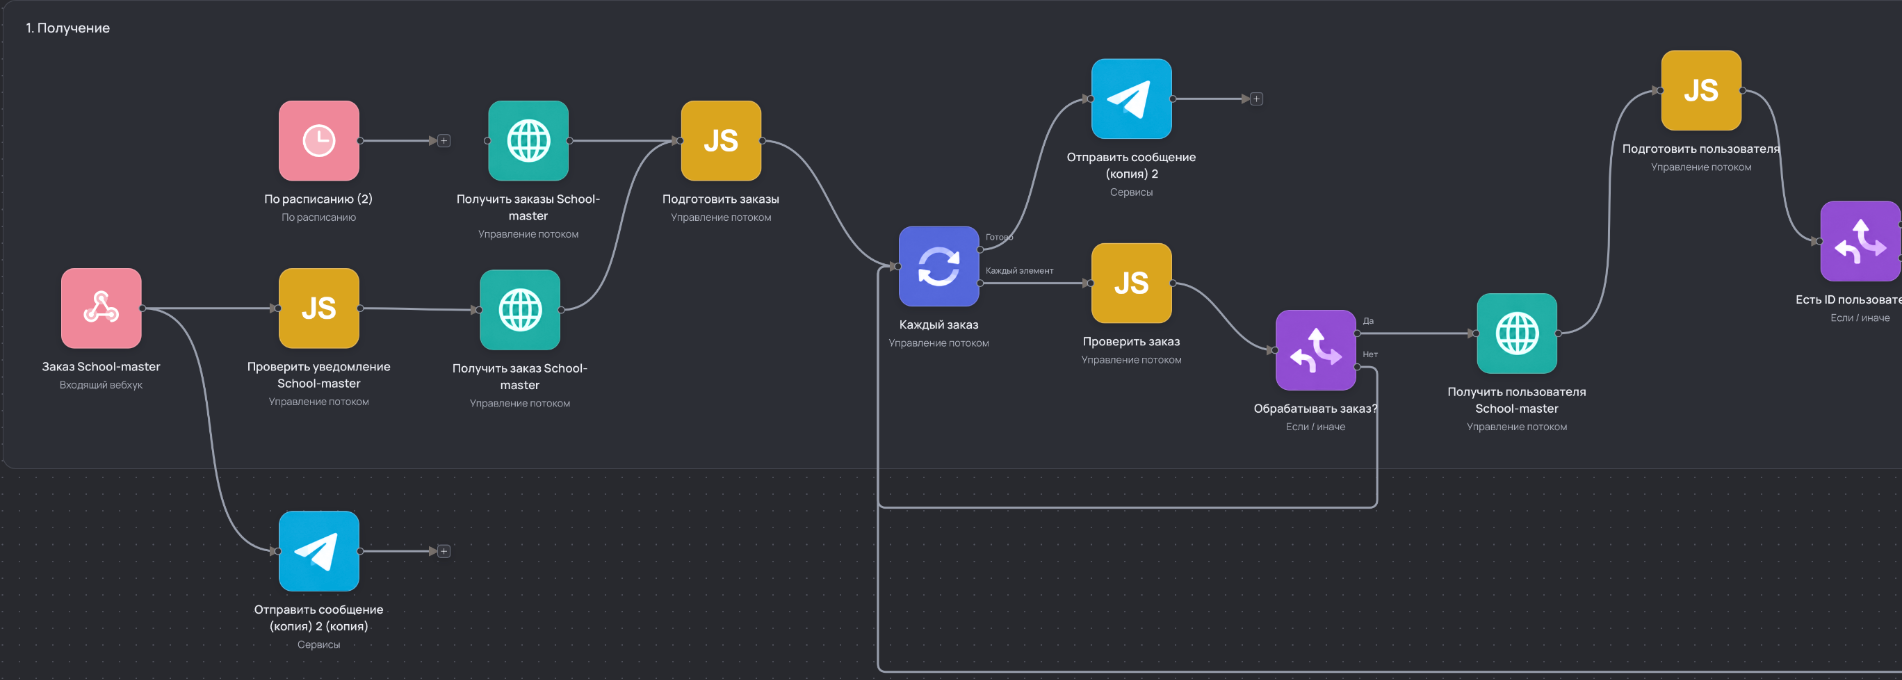
Task: Select the 'Подготовить заказы' JS node icon
Action: 721,141
